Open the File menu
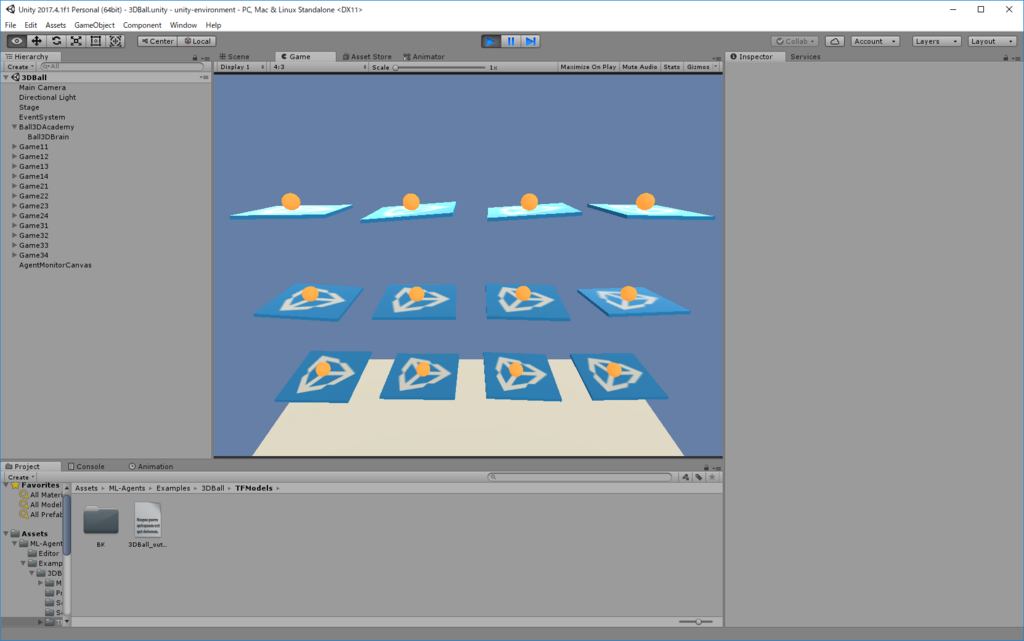1024x641 pixels. pyautogui.click(x=10, y=25)
